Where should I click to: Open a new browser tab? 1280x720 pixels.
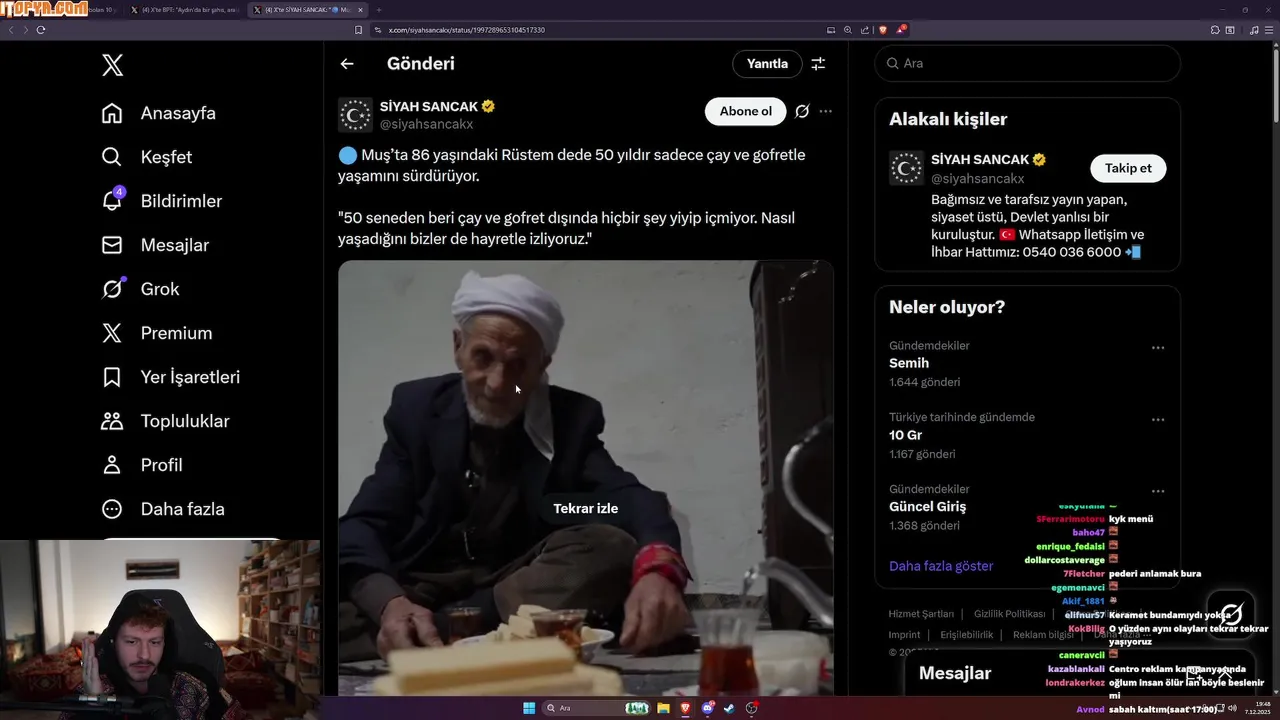378,9
